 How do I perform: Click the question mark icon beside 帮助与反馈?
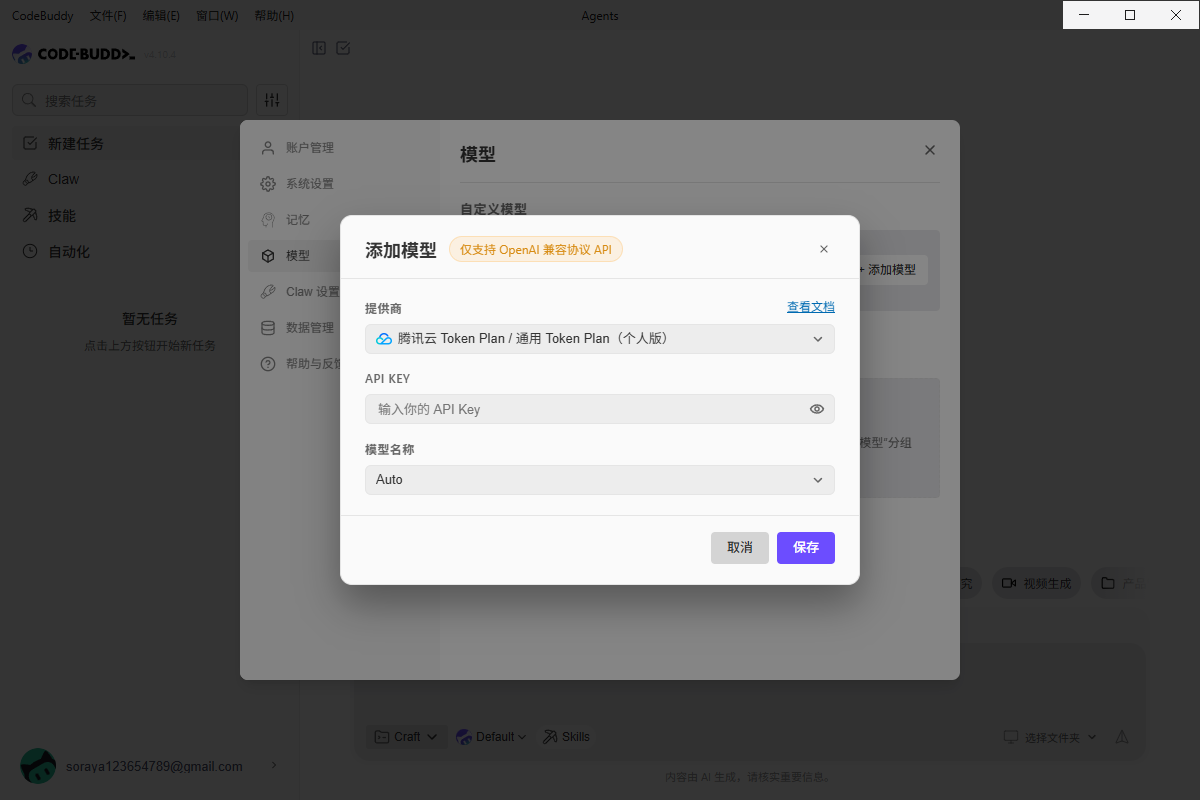[268, 364]
